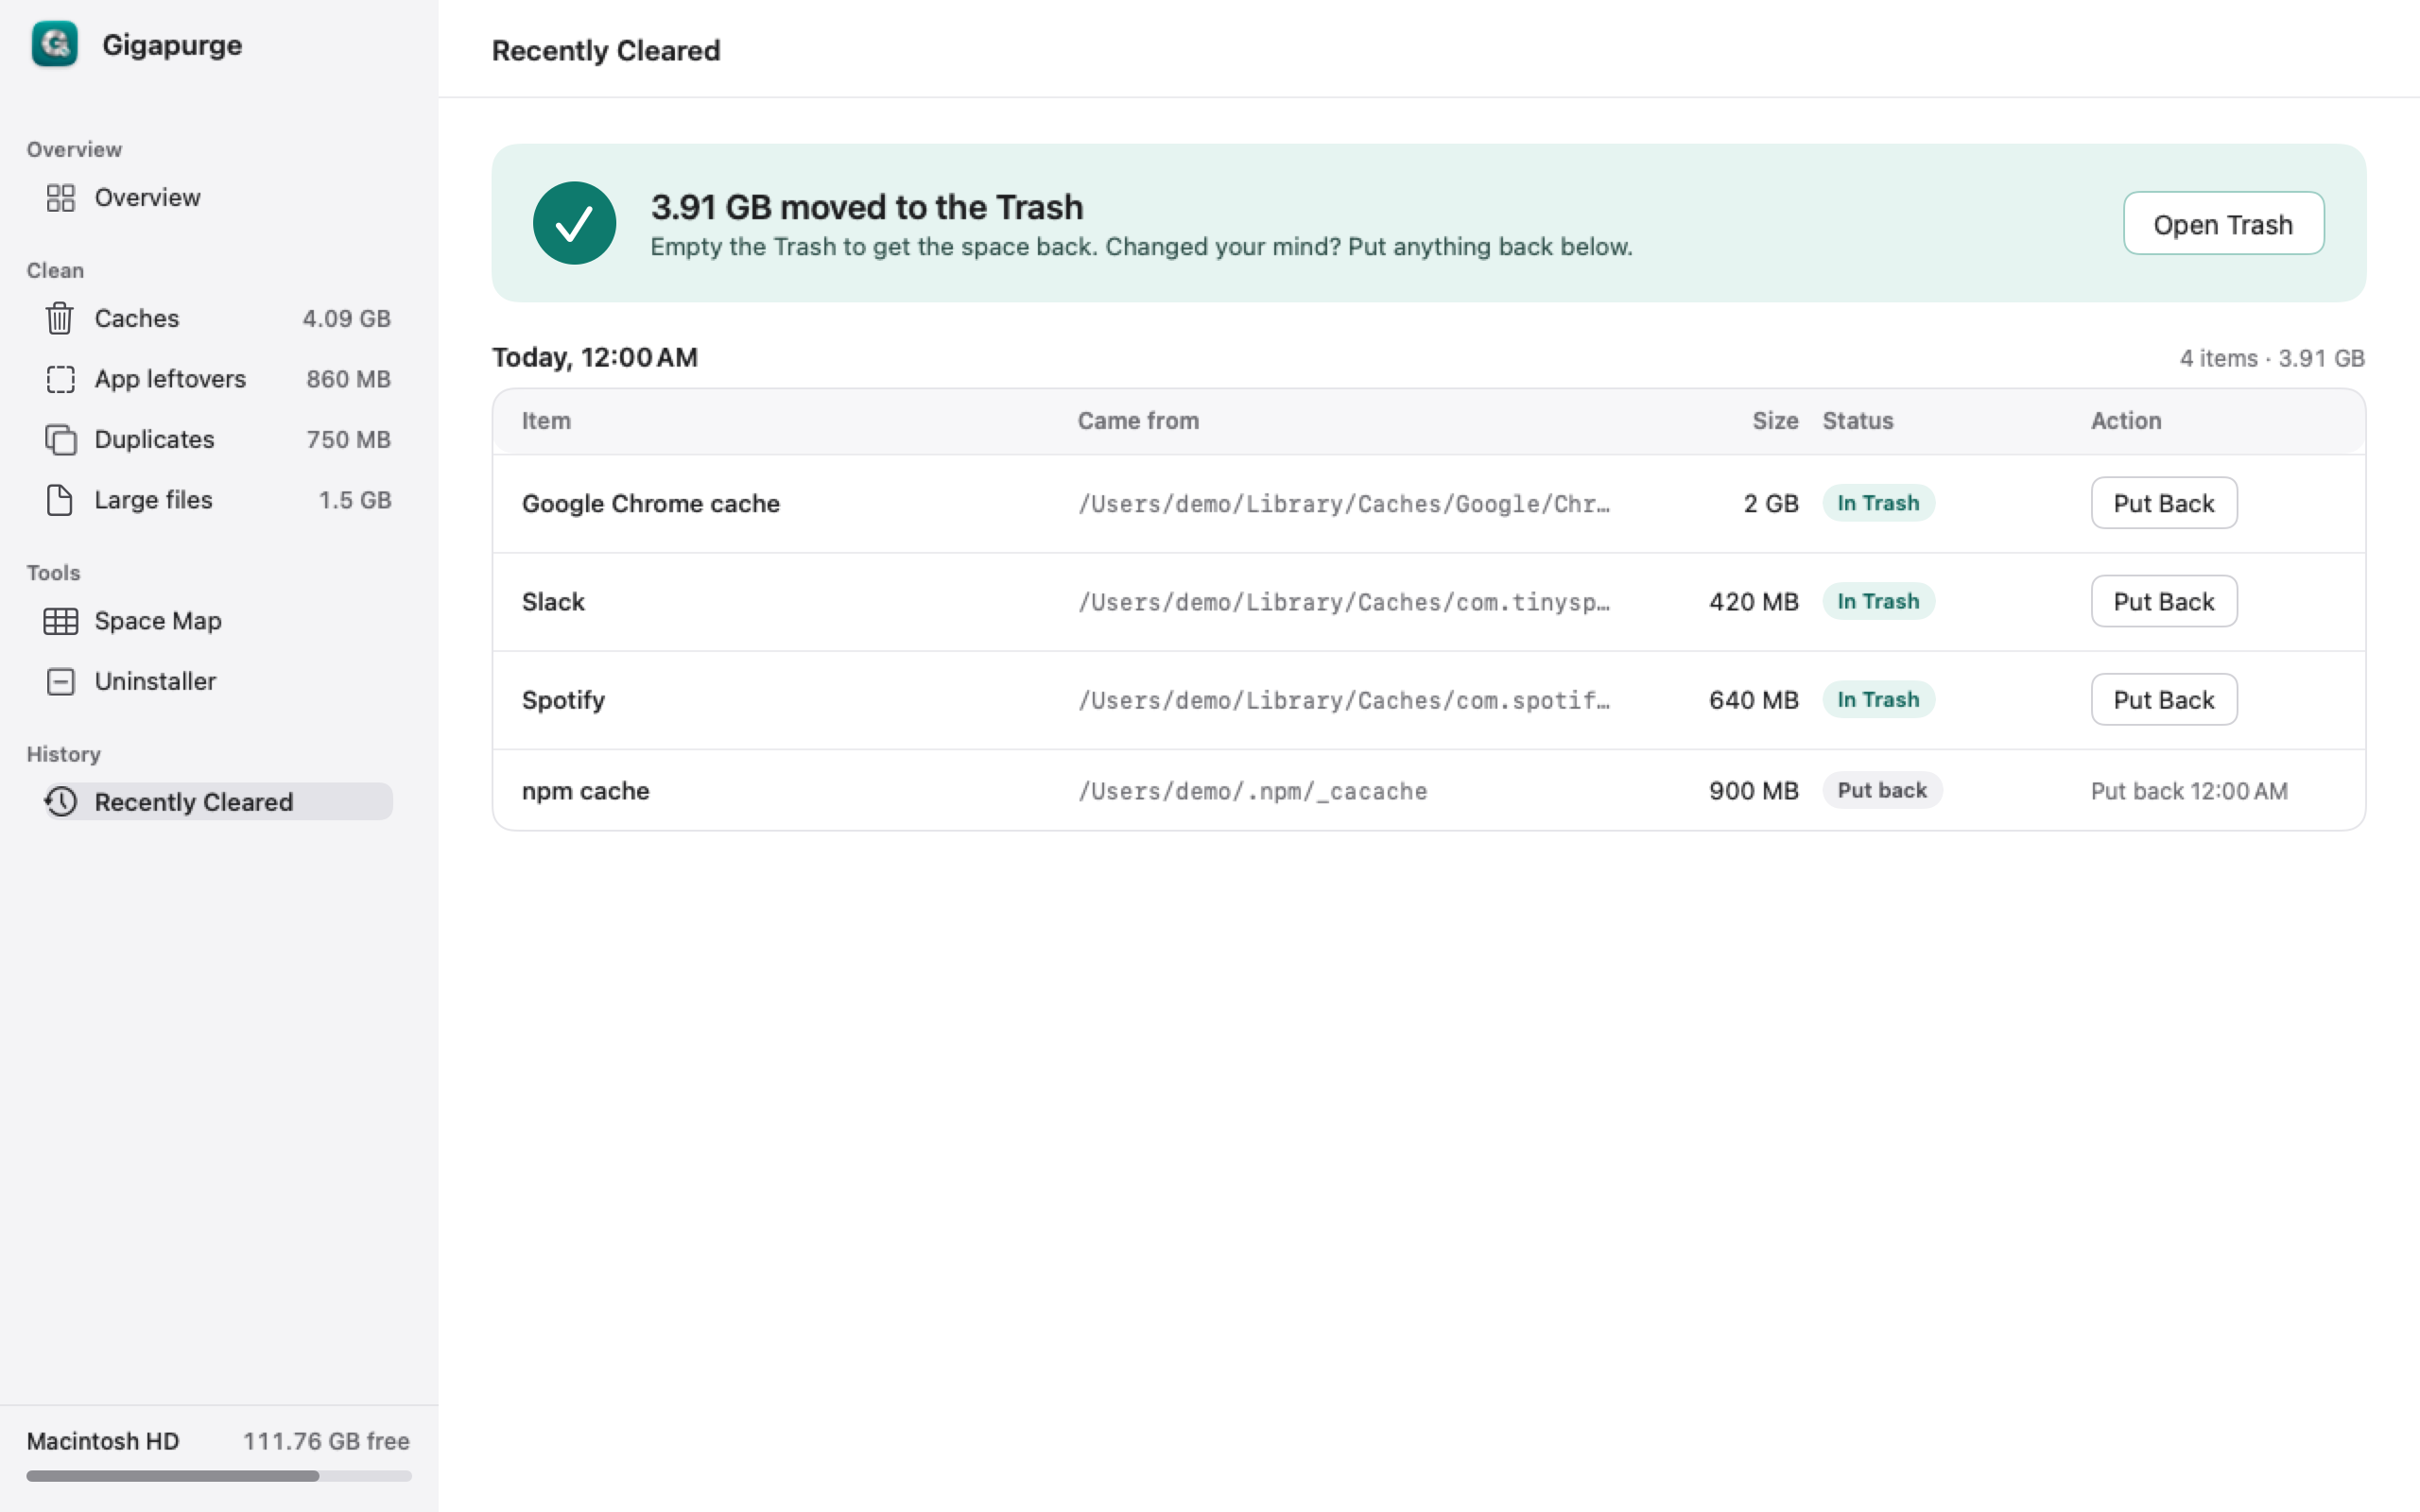2420x1512 pixels.
Task: Click In Trash badge in Spotify row
Action: (x=1878, y=700)
